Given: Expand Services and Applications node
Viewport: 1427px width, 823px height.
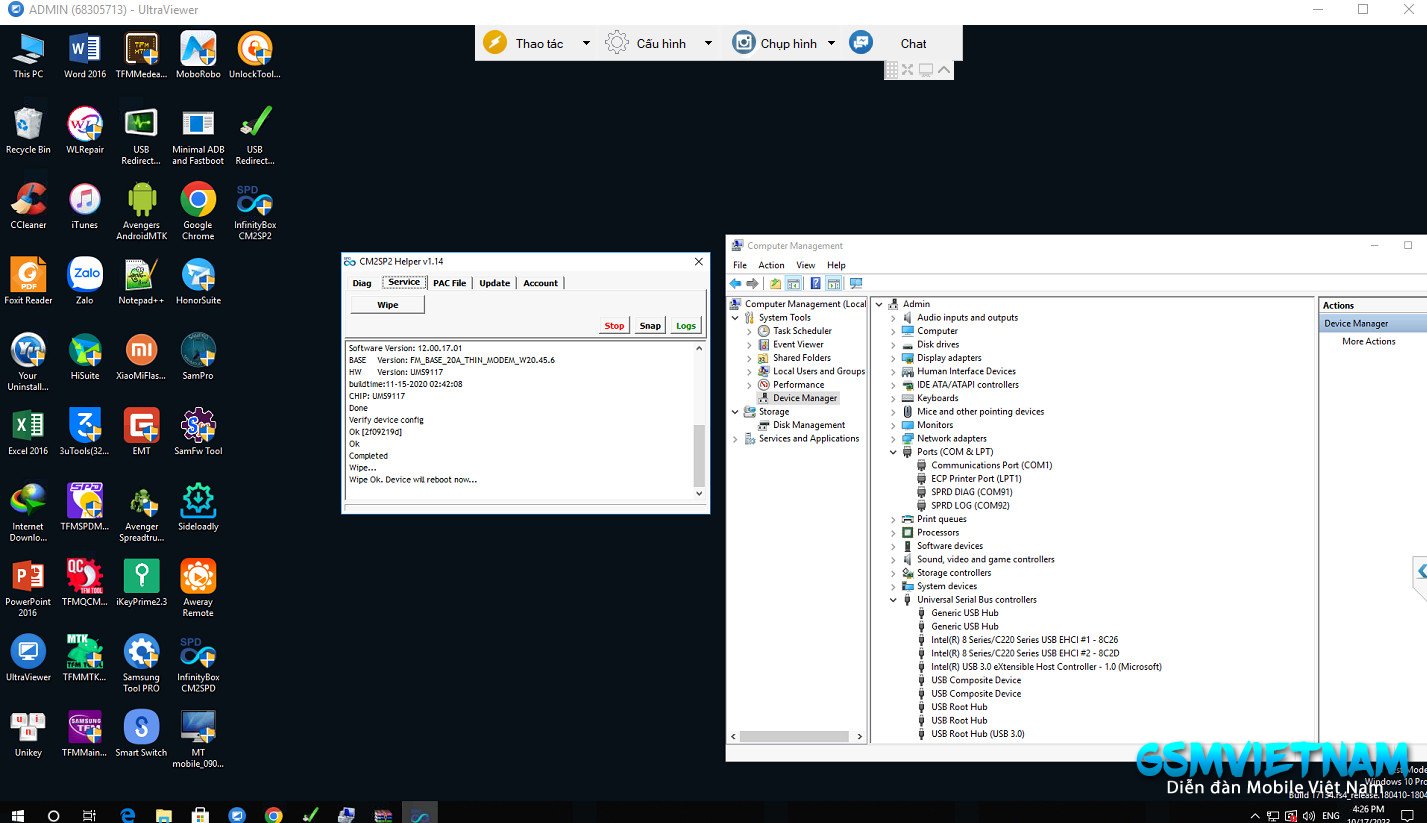Looking at the screenshot, I should (x=735, y=439).
